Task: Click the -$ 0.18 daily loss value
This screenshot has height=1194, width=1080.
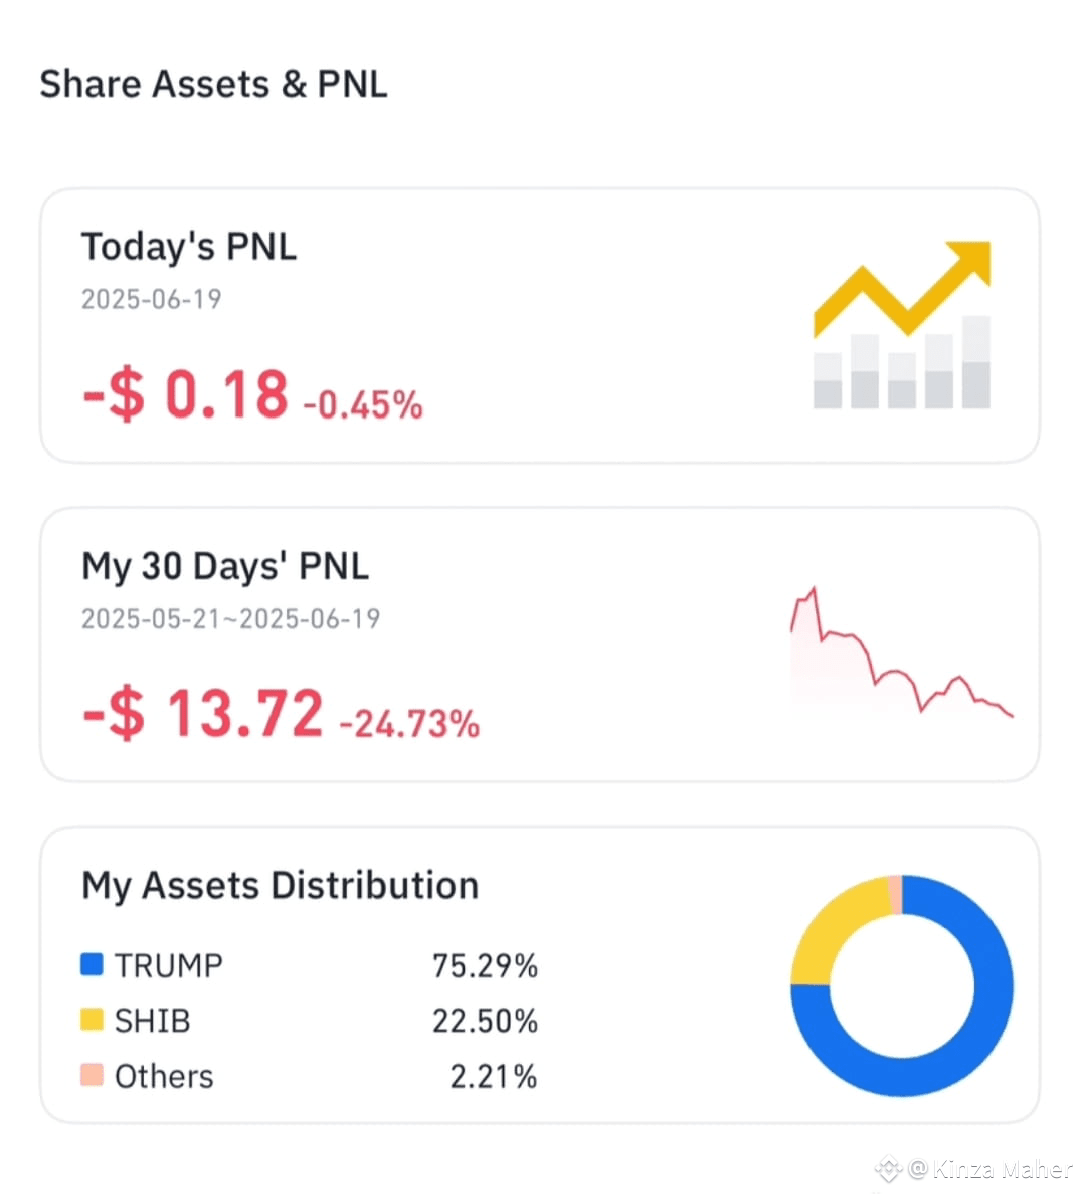Action: (x=185, y=394)
